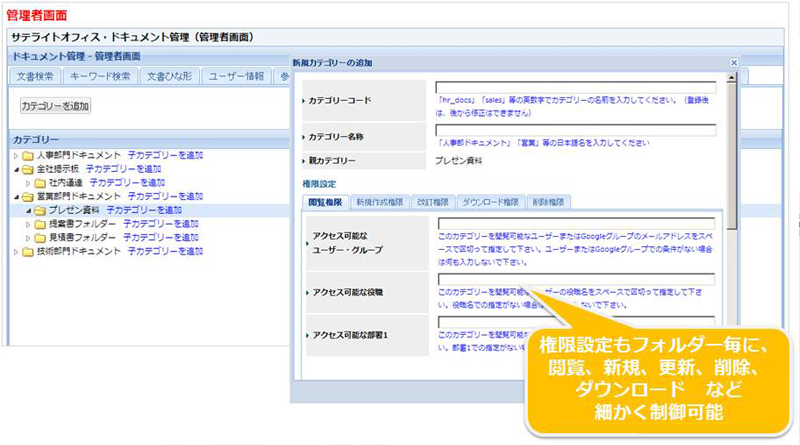This screenshot has height=445, width=800.
Task: Collapse the 全社掲示板 tree node arrow
Action: pyautogui.click(x=15, y=170)
